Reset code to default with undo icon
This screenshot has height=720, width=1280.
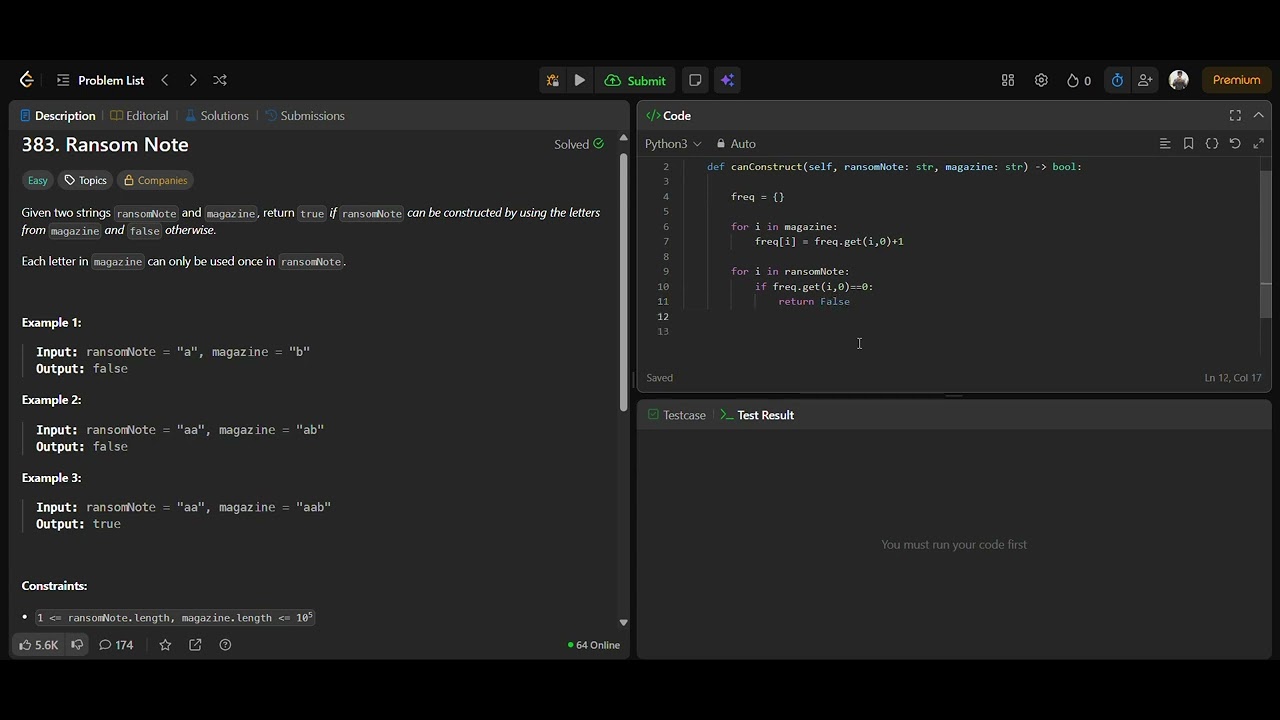(1235, 144)
